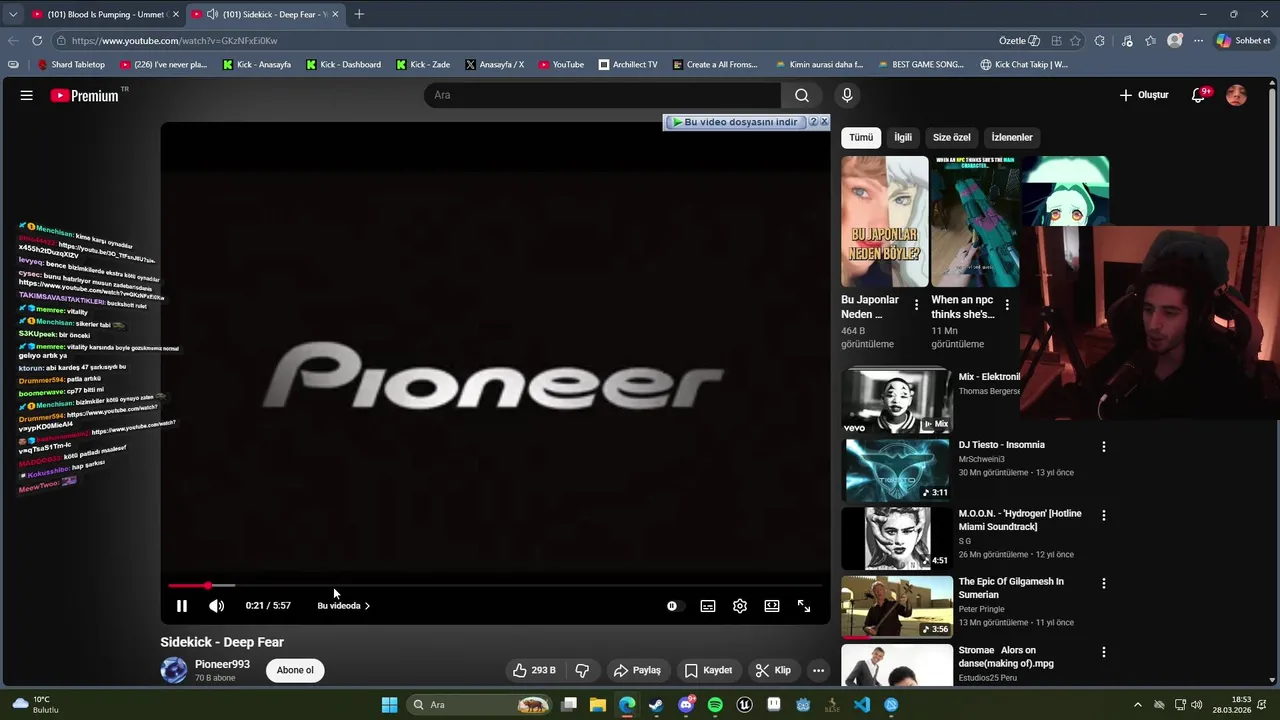Select the 'Tümü' filter chip
1280x720 pixels.
point(861,137)
